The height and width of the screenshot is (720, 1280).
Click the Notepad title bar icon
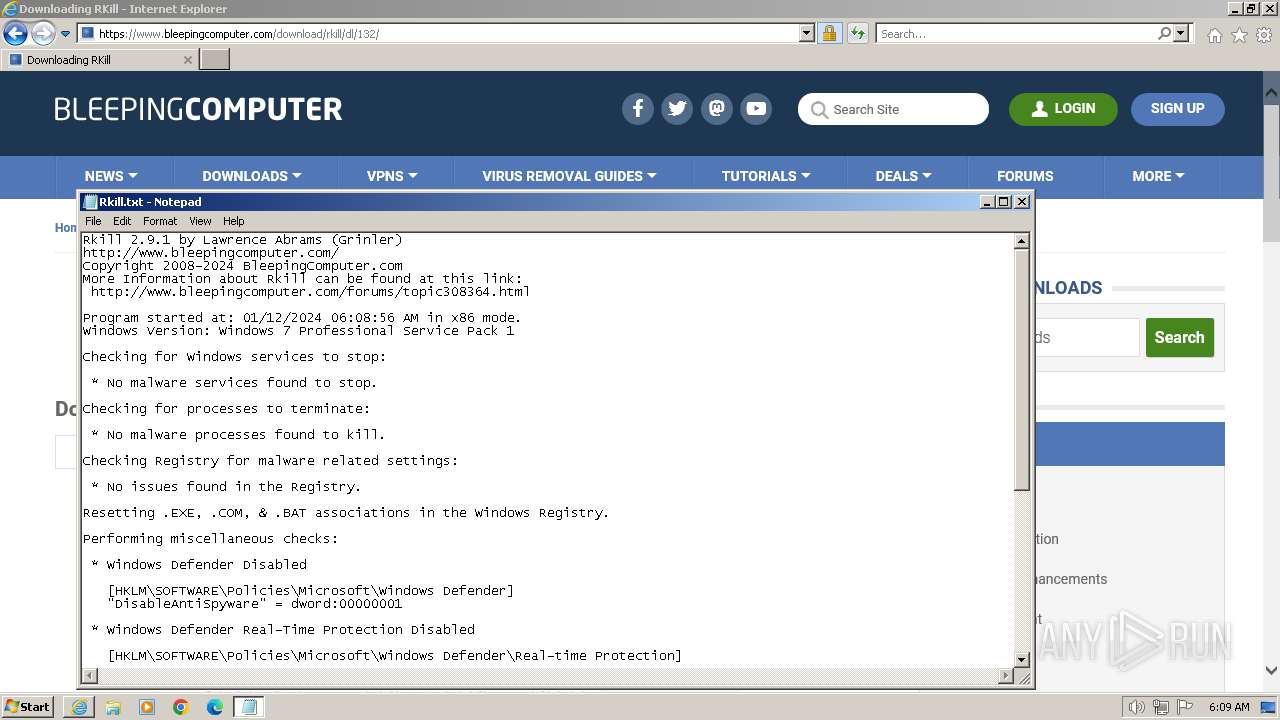(91, 202)
